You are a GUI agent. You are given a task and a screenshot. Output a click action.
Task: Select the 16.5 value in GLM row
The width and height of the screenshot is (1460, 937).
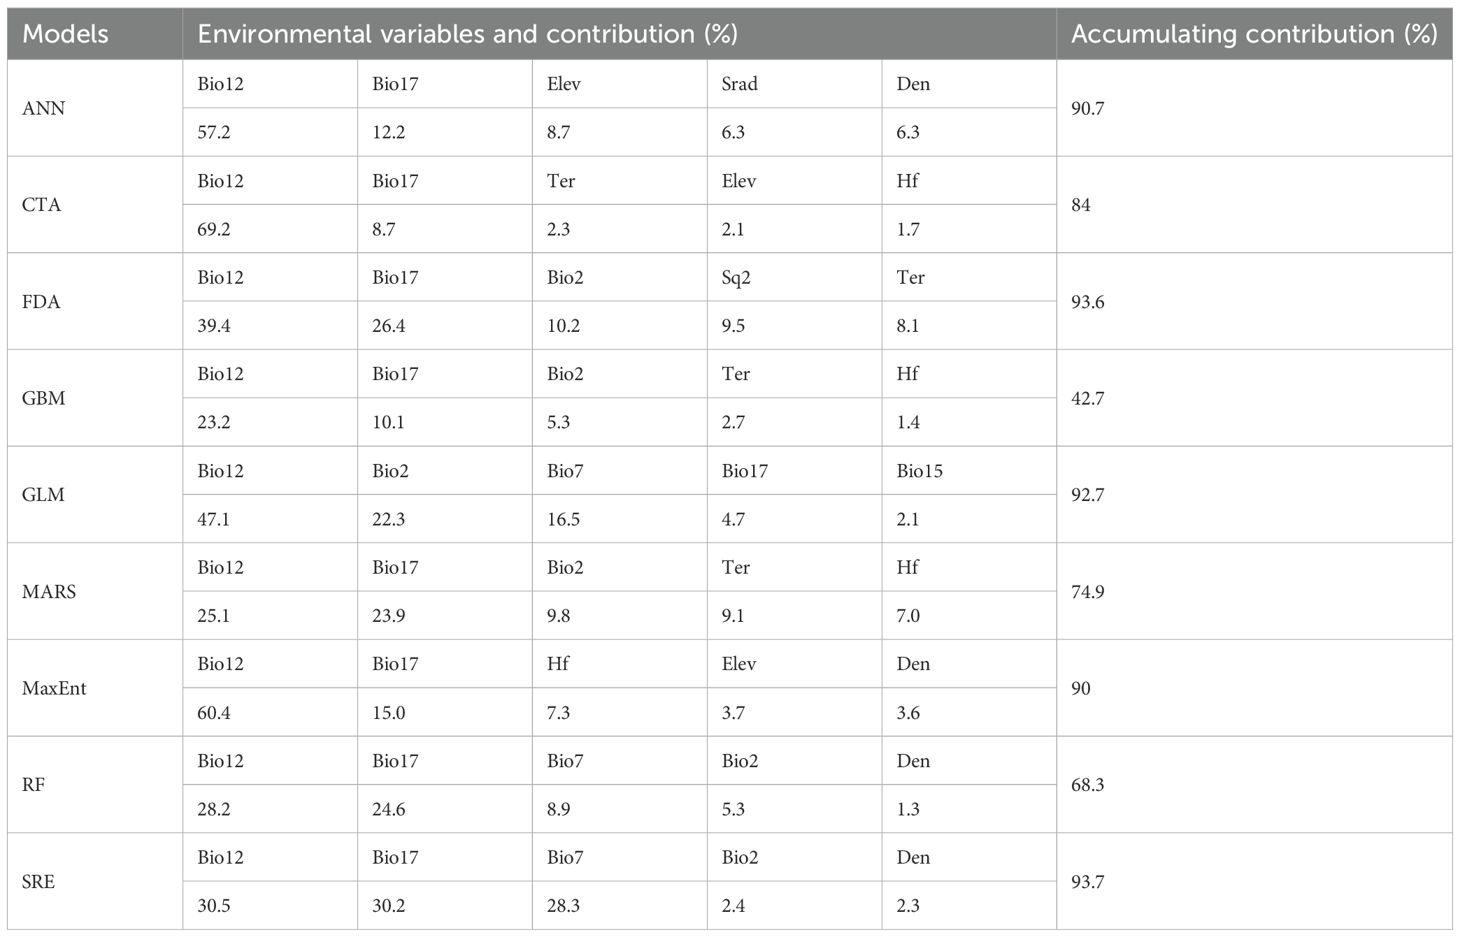click(563, 519)
